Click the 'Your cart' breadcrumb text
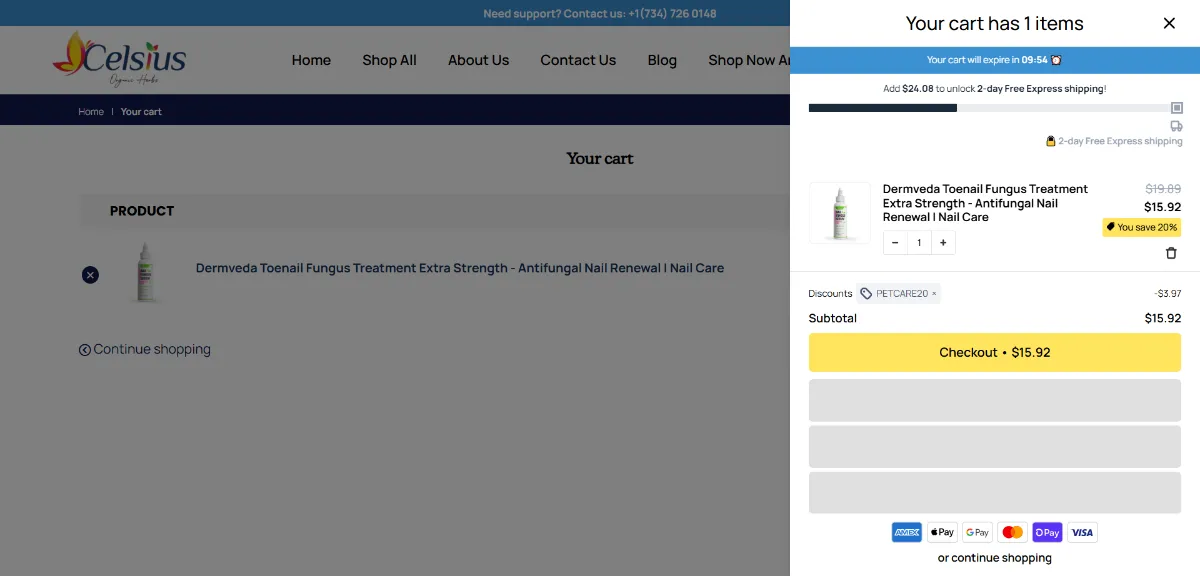This screenshot has width=1200, height=576. [x=141, y=112]
